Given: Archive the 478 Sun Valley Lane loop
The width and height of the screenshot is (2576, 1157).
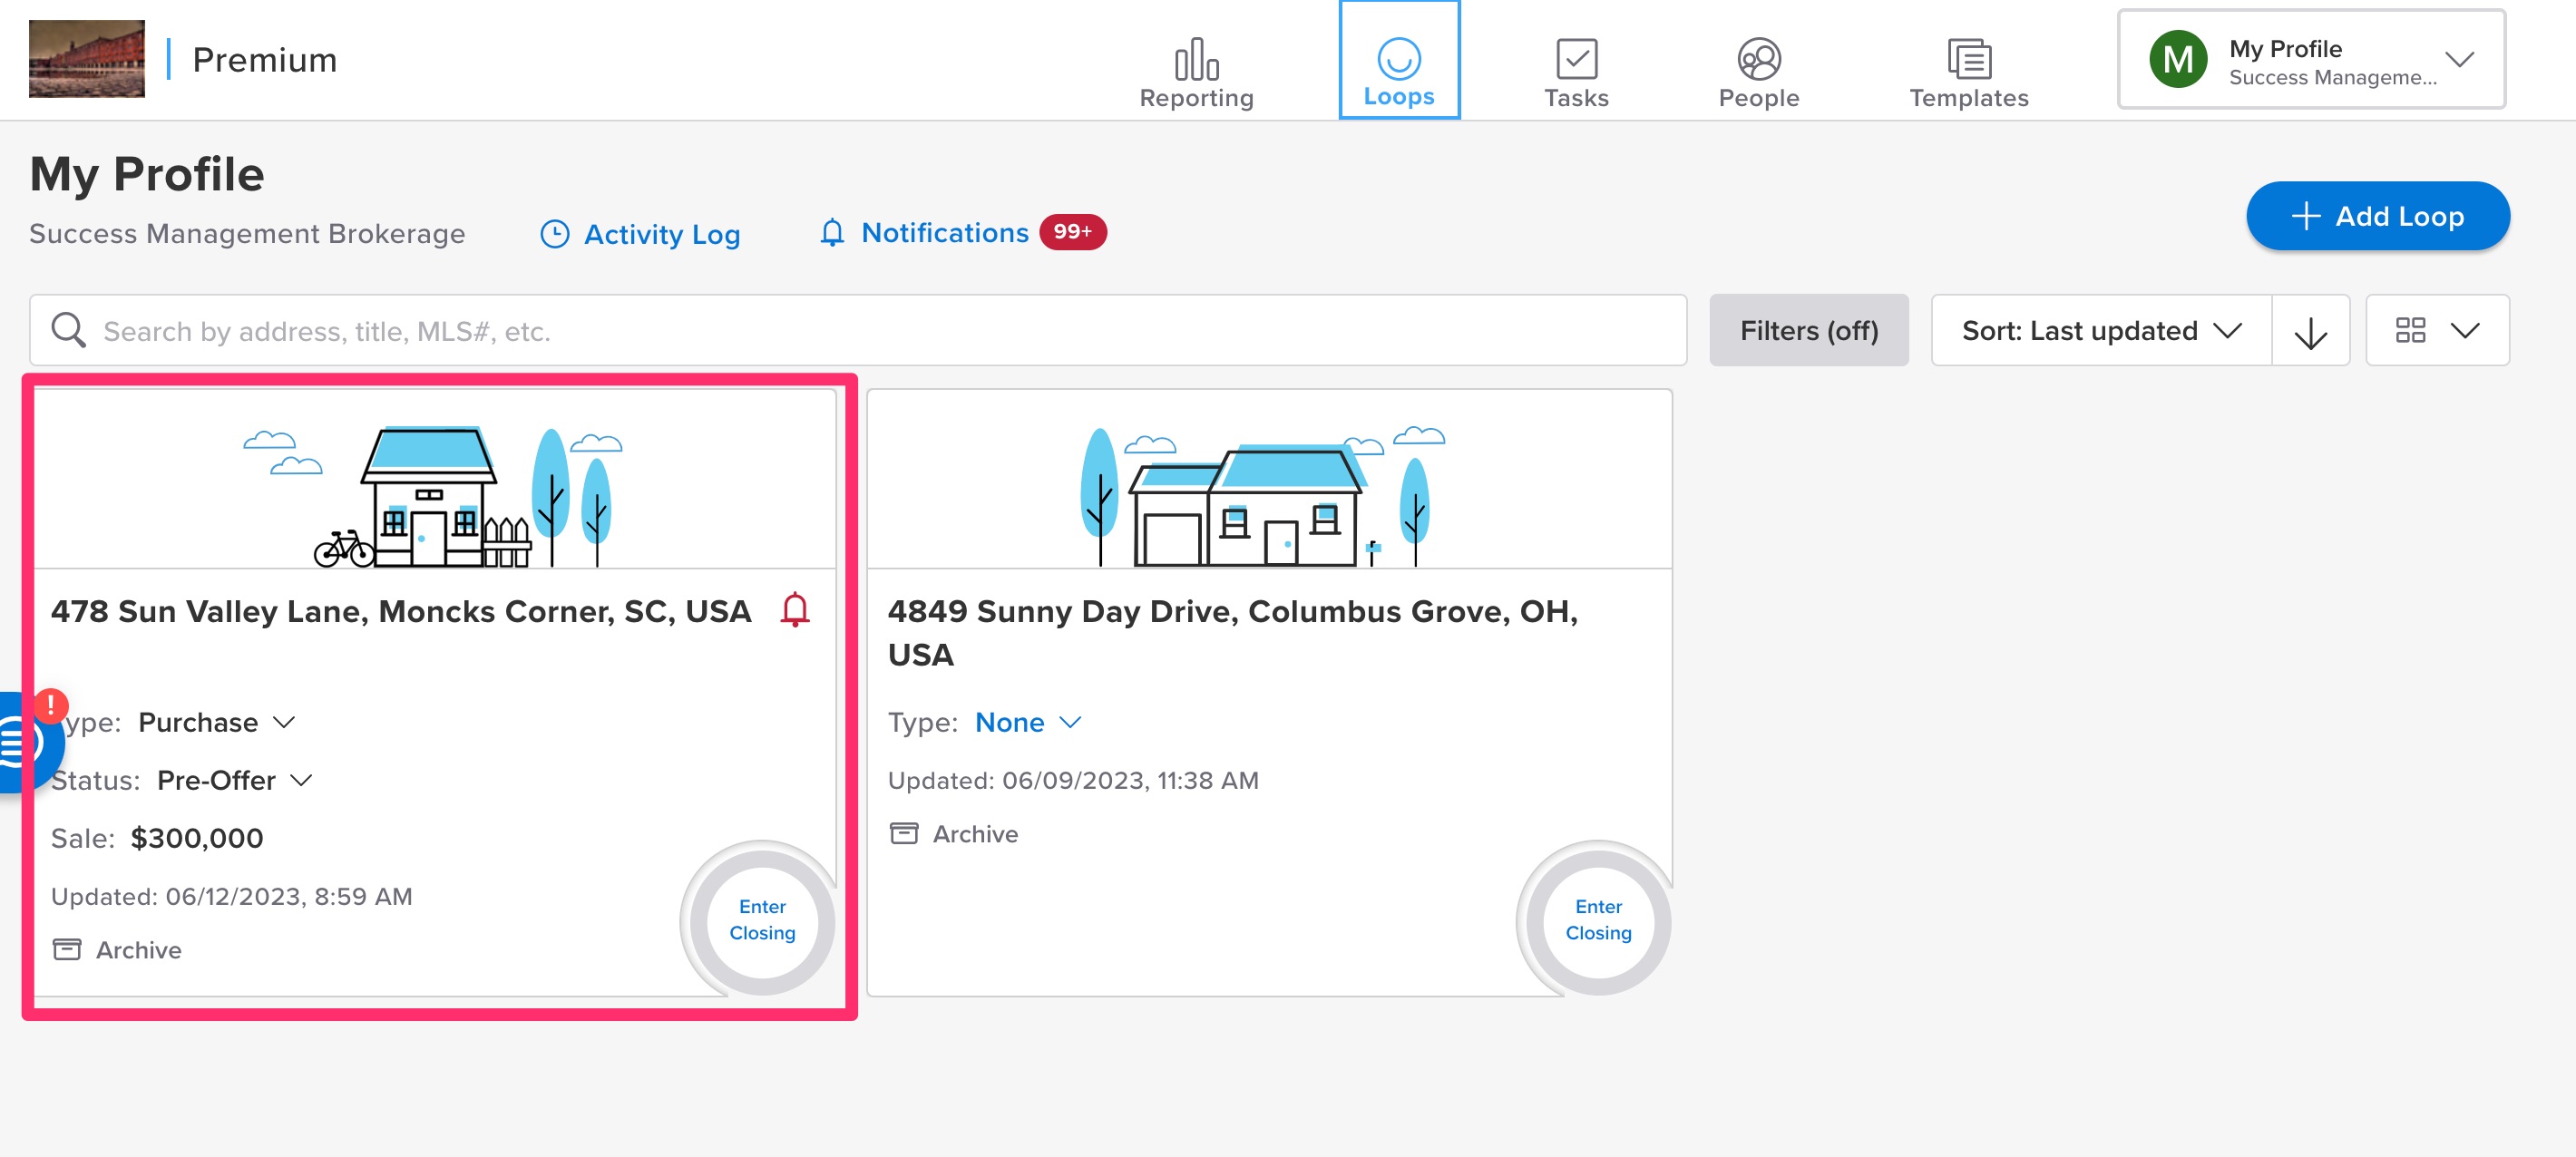Looking at the screenshot, I should [117, 950].
